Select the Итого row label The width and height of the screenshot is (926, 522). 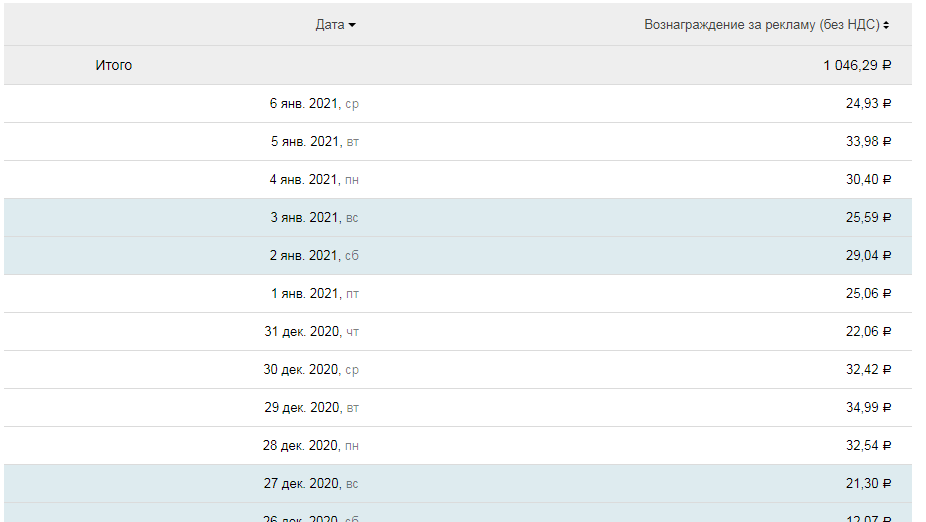point(114,65)
